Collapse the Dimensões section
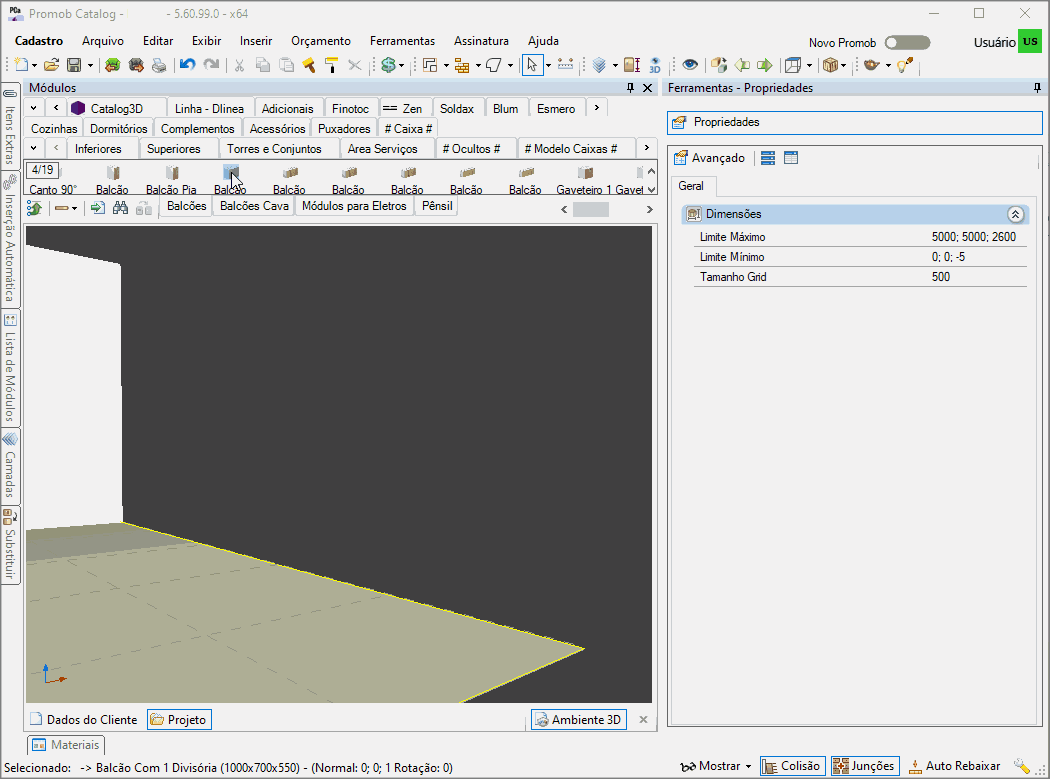1050x779 pixels. pos(1015,214)
